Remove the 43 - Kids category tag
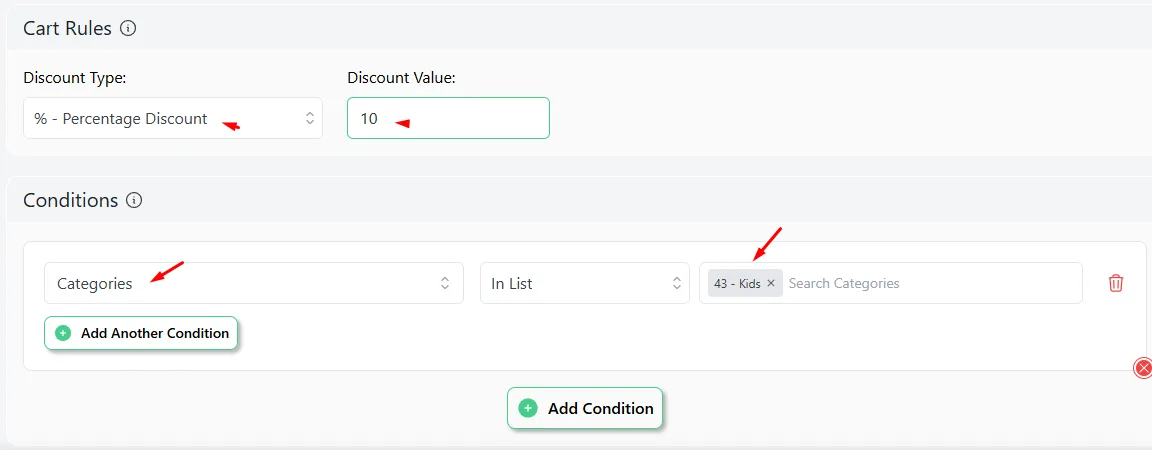Viewport: 1152px width, 450px height. click(x=771, y=283)
